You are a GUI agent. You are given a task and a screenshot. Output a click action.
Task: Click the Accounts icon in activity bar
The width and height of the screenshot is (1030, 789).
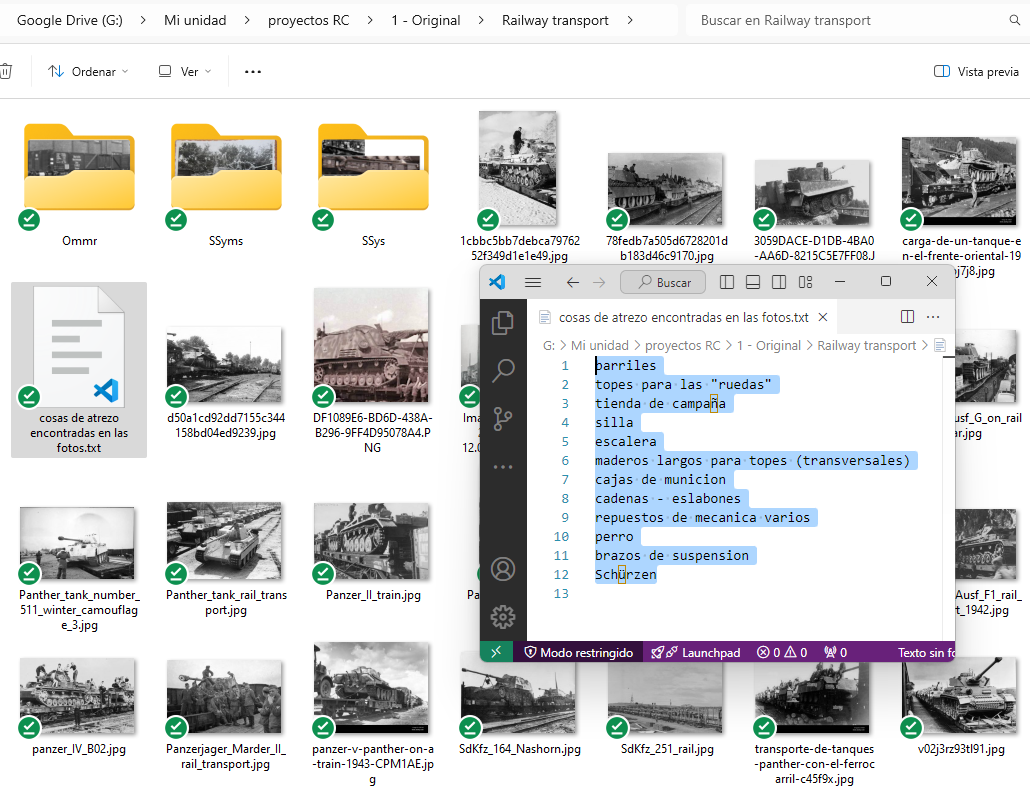tap(503, 569)
